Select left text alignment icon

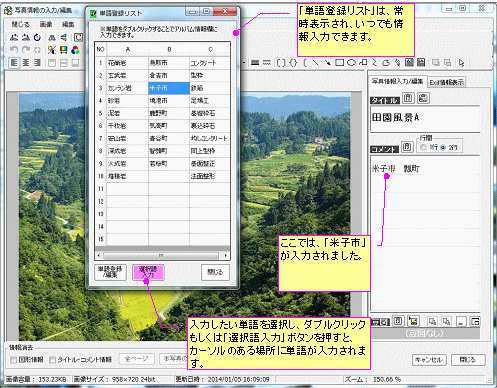(x=14, y=63)
